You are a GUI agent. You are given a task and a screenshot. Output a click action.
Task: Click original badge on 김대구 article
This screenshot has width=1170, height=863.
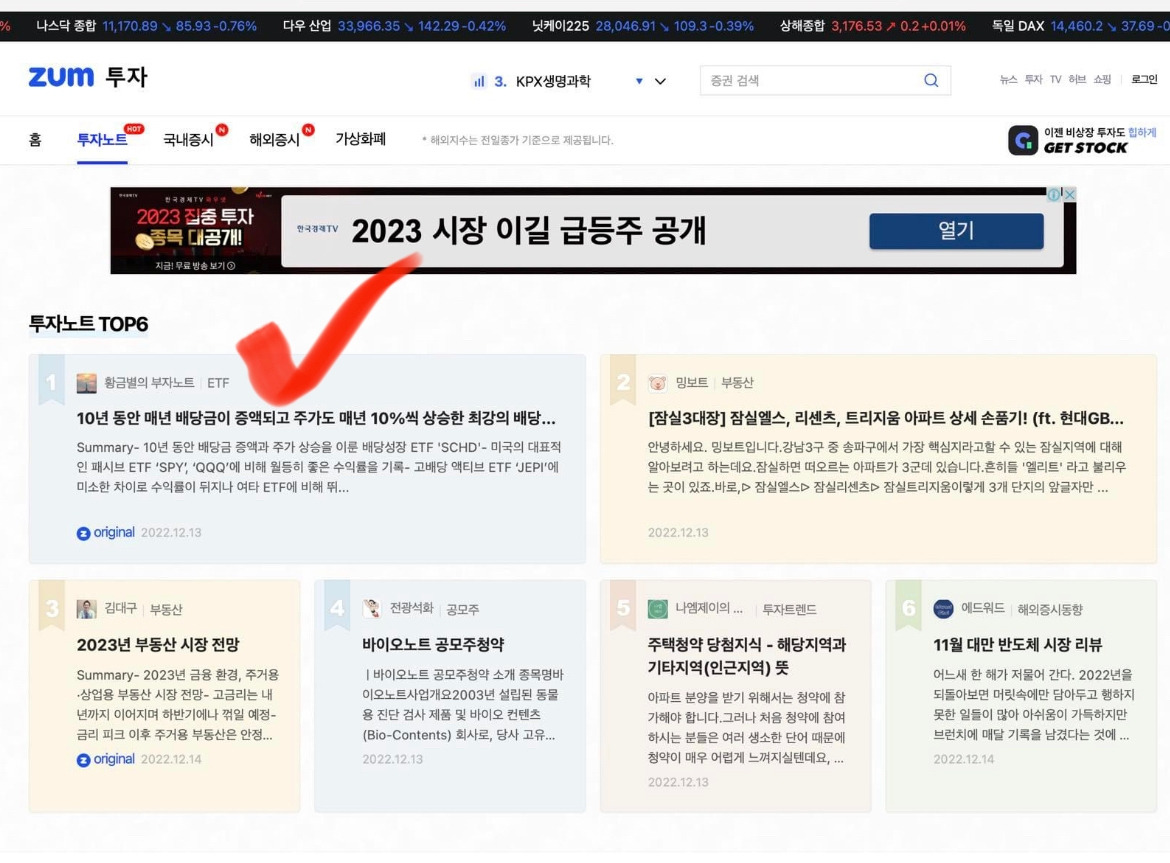pyautogui.click(x=105, y=759)
